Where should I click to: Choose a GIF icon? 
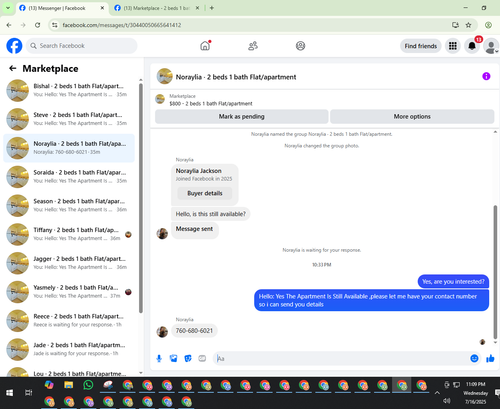202,358
